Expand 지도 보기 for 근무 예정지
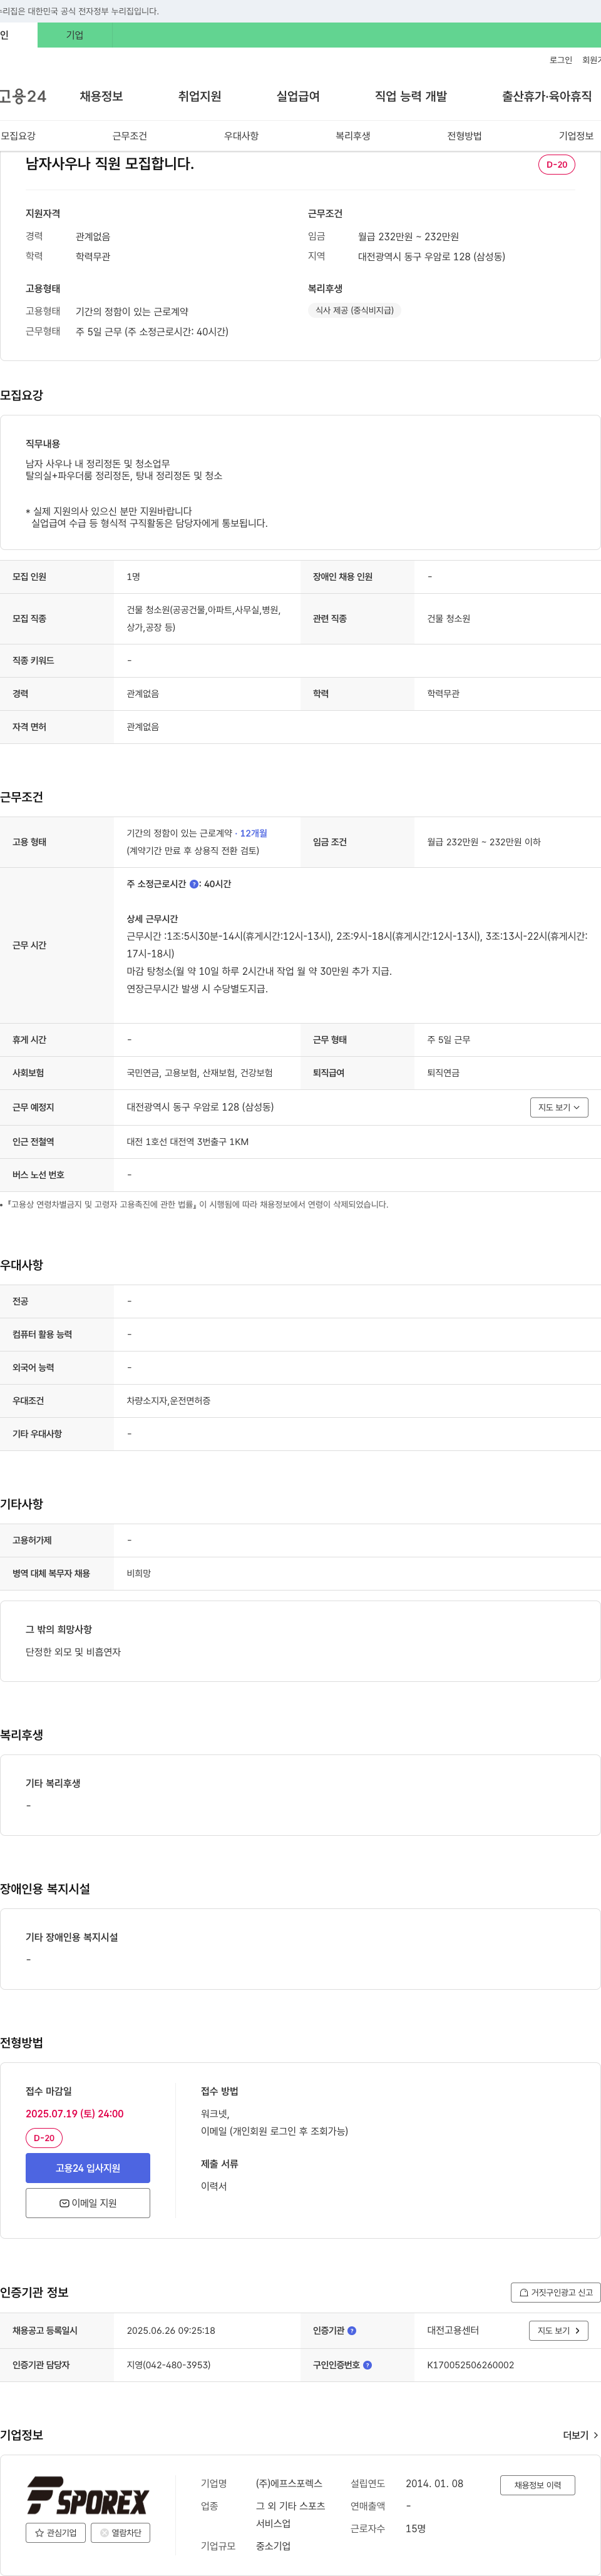 tap(559, 1107)
